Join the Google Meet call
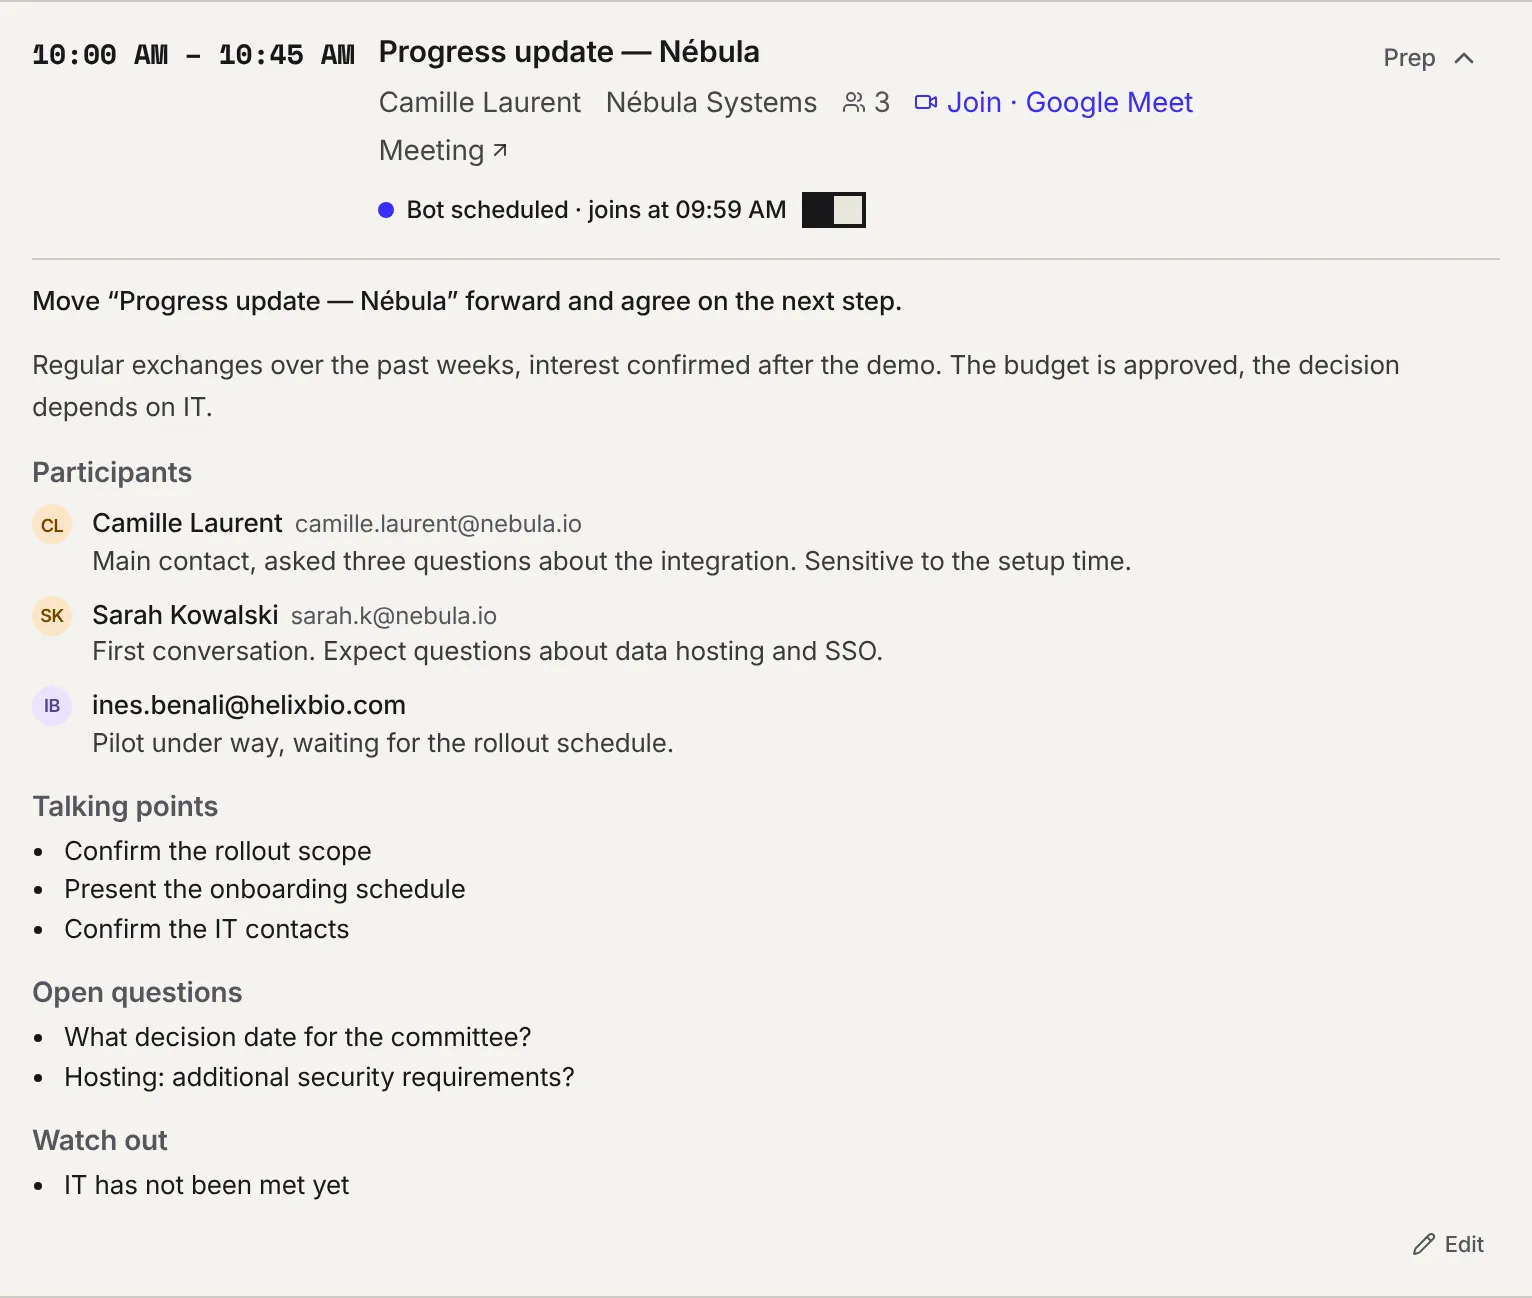Image resolution: width=1532 pixels, height=1298 pixels. point(1054,102)
